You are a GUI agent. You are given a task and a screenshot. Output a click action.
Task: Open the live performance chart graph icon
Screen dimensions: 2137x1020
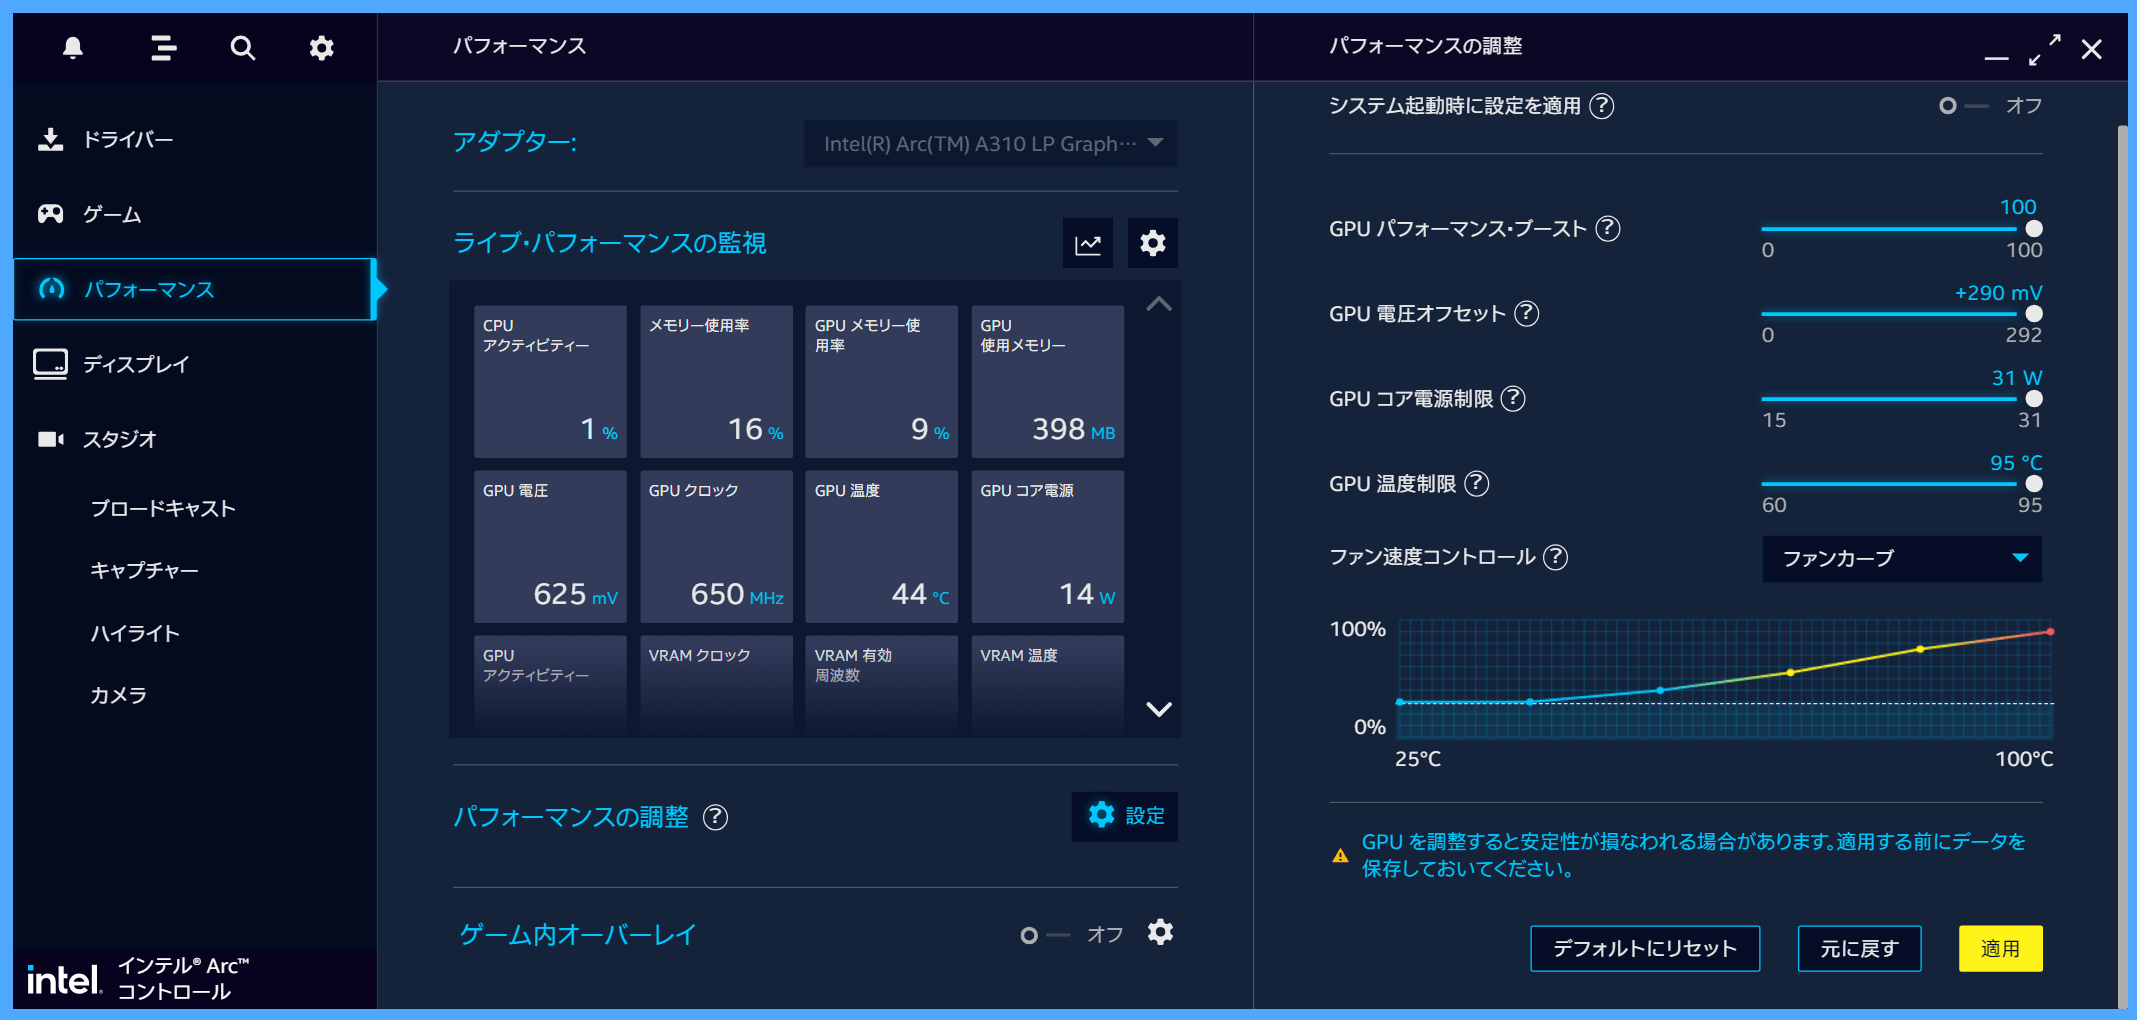click(1087, 244)
